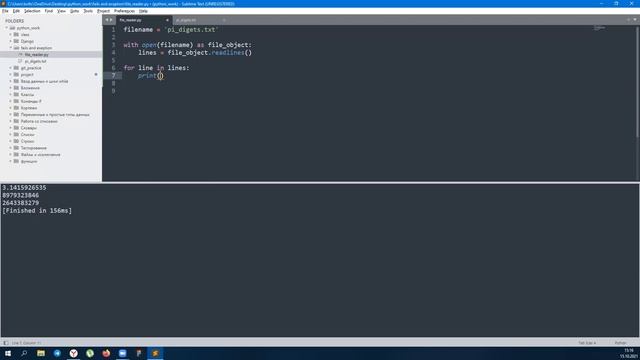The width and height of the screenshot is (640, 360).
Task: Open Windows taskbar search
Action: click(x=24, y=353)
